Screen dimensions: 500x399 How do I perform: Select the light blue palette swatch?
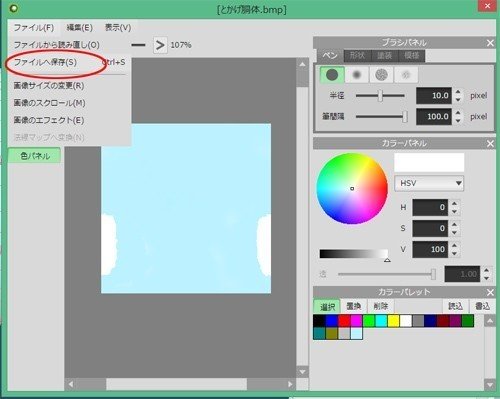pyautogui.click(x=356, y=333)
